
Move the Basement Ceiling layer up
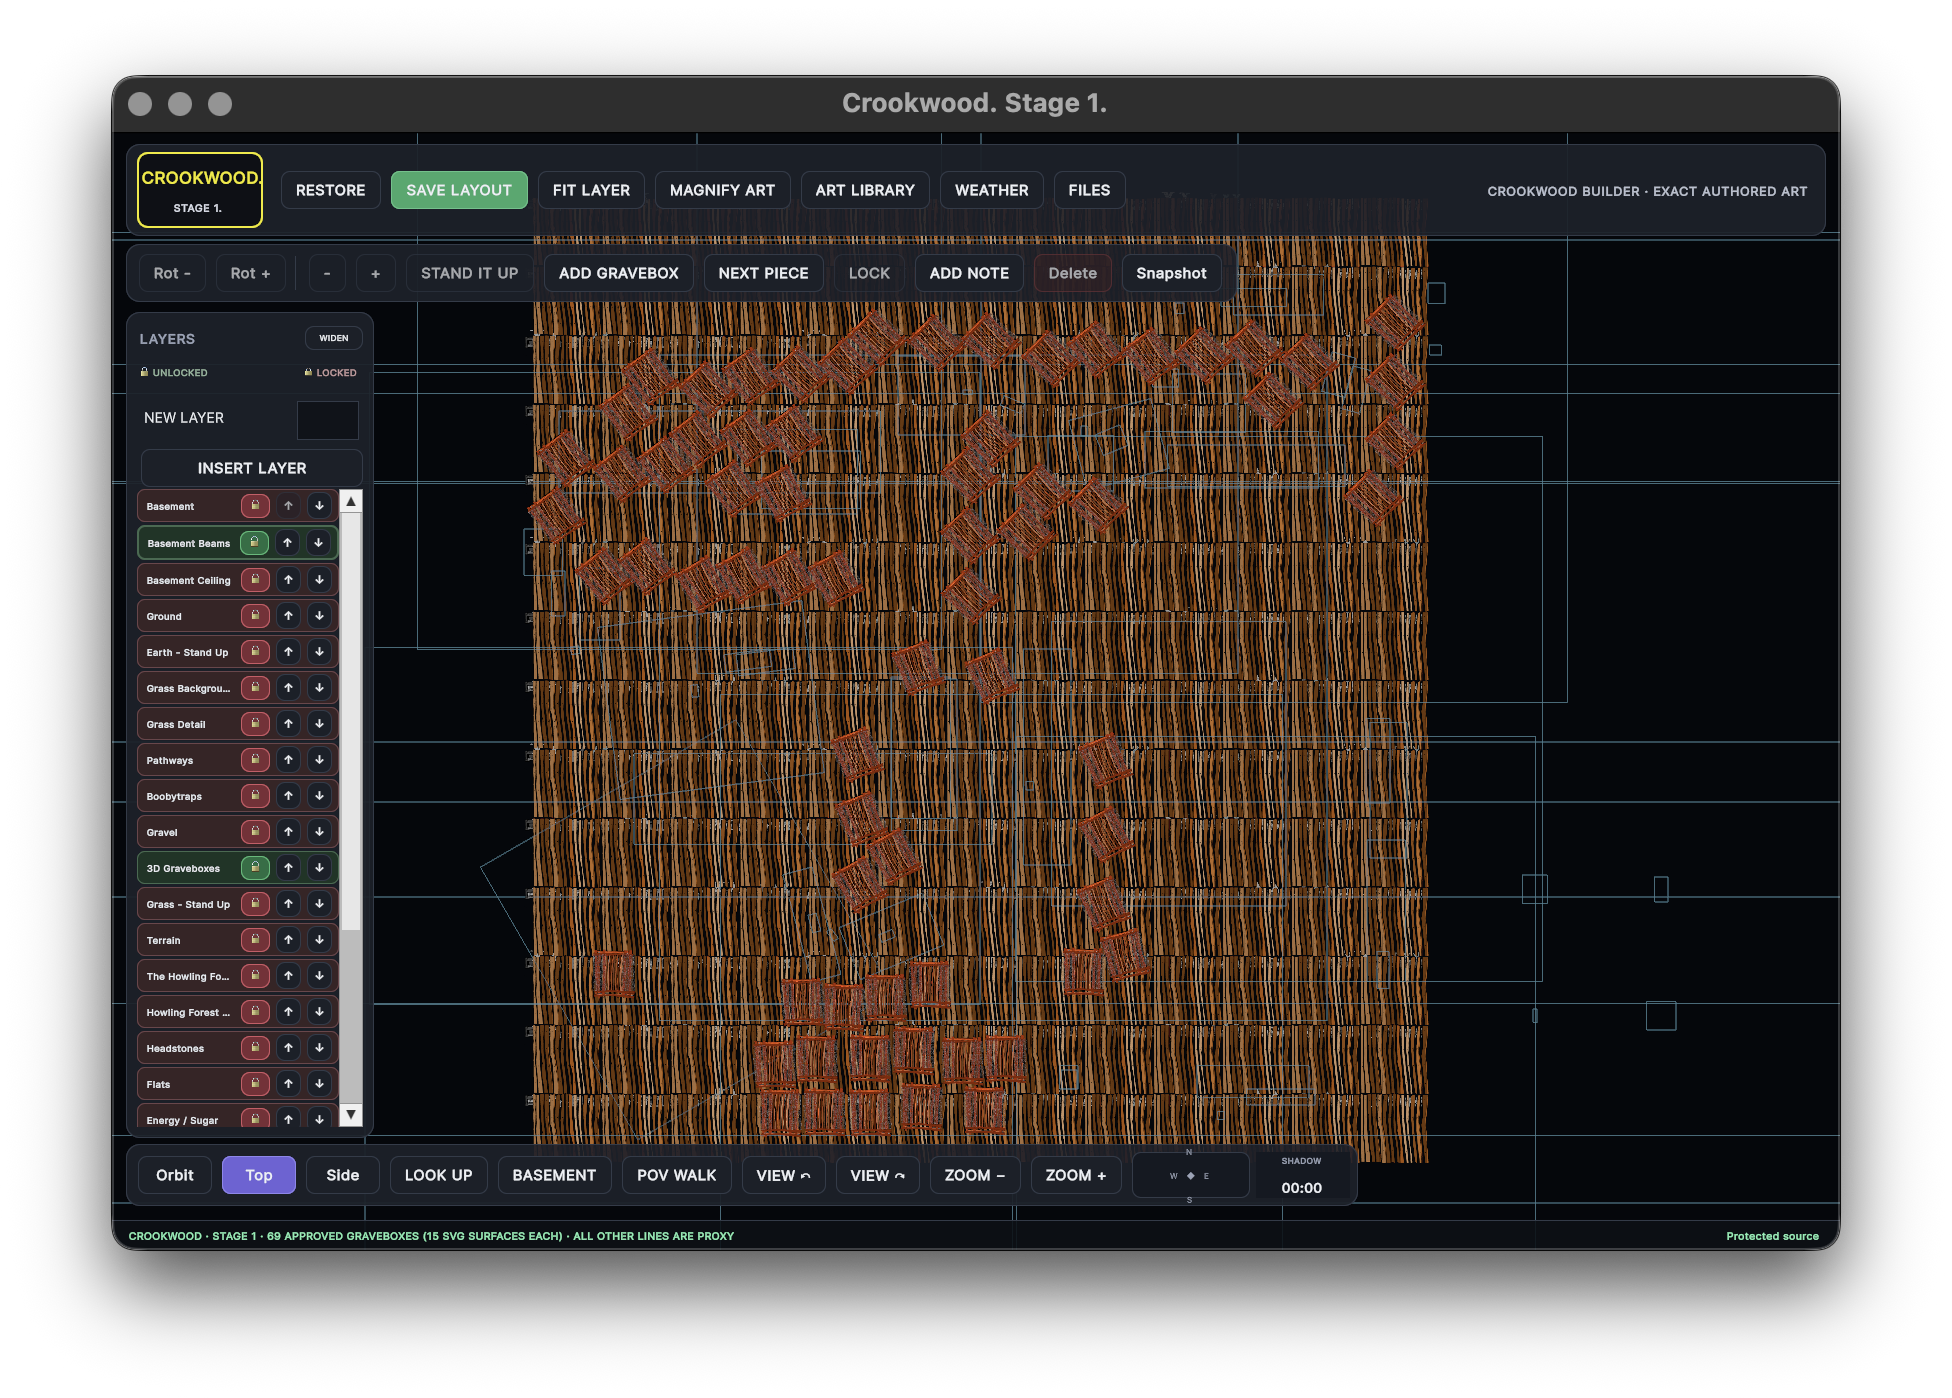(x=288, y=580)
